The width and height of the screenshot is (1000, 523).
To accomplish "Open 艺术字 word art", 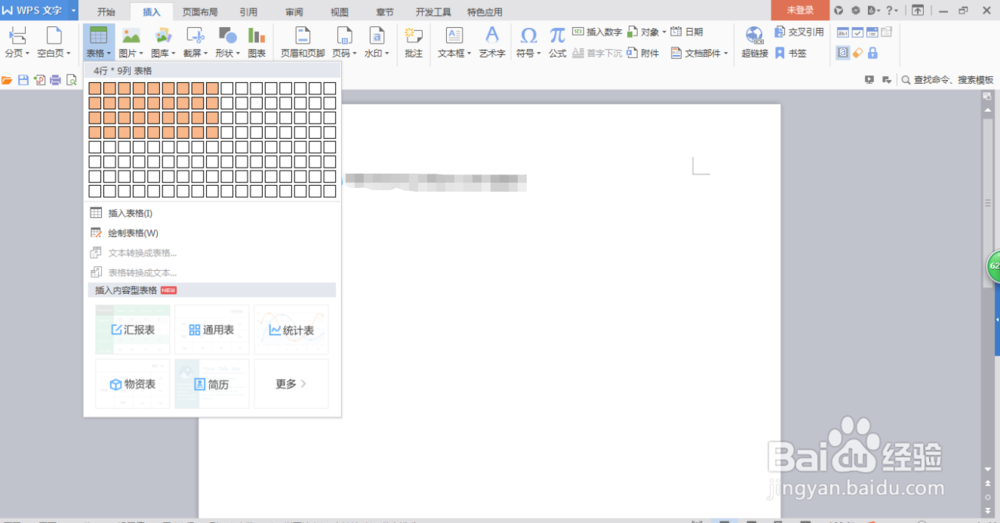I will pyautogui.click(x=492, y=42).
